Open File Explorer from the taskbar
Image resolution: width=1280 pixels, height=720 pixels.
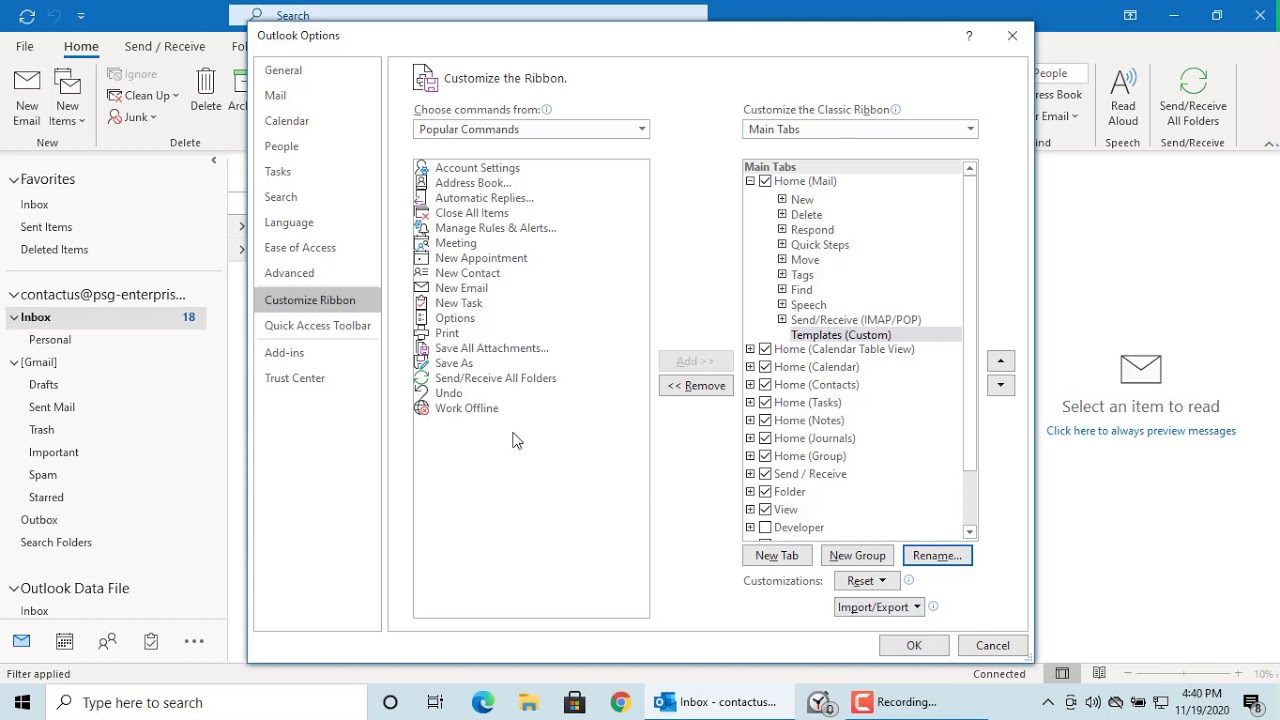[529, 702]
